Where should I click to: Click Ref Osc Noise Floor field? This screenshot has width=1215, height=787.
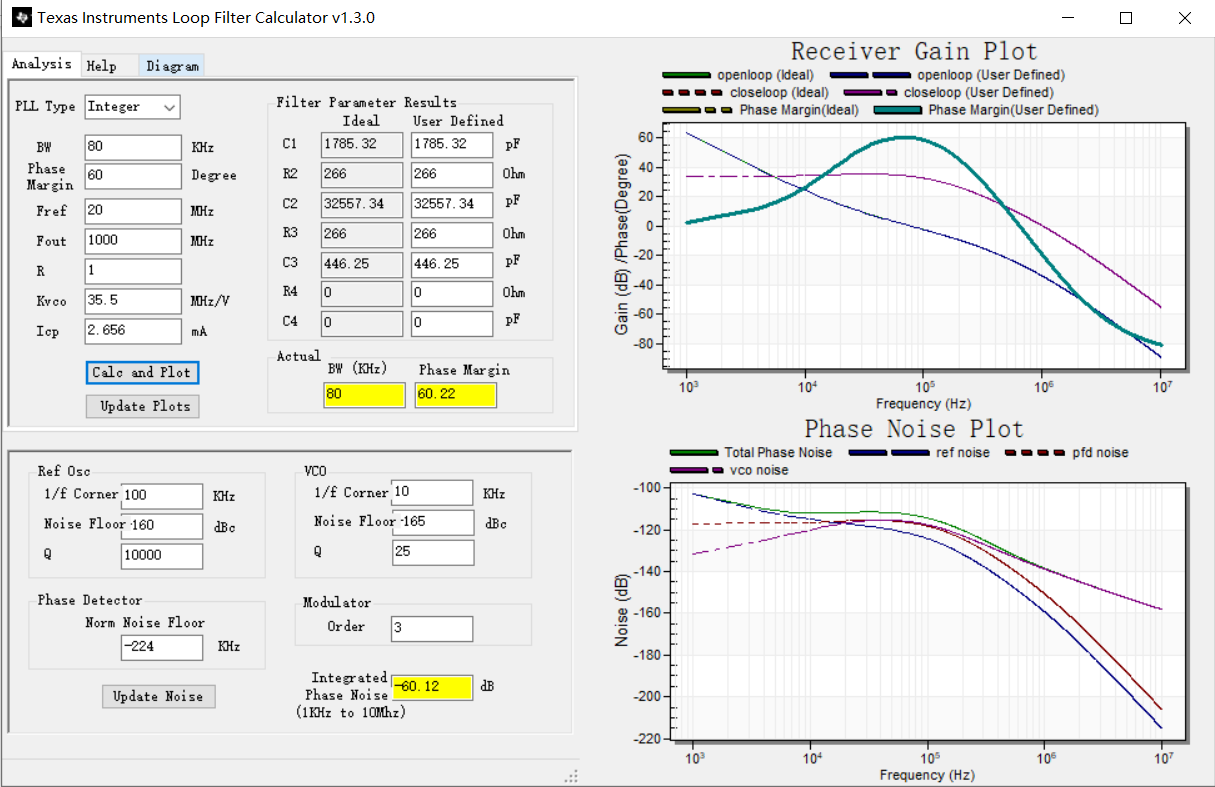coord(162,526)
